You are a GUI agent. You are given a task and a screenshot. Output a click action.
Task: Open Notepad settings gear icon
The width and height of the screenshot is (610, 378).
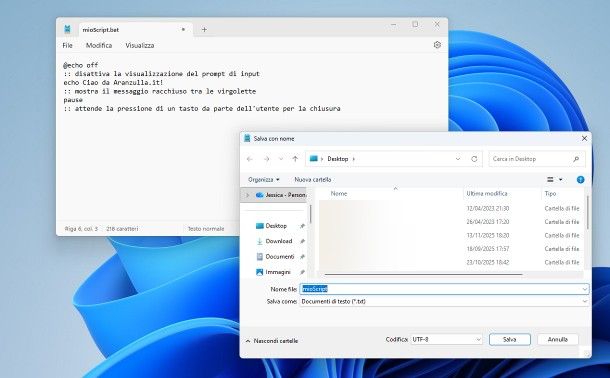437,45
